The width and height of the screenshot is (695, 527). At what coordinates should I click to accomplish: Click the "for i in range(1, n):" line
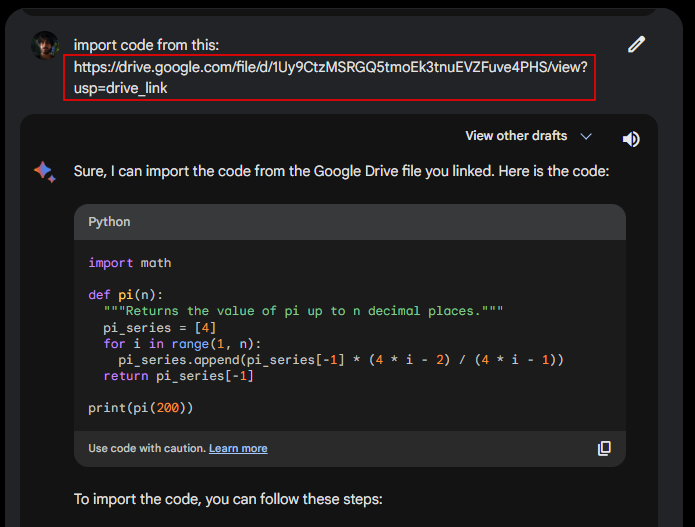coord(182,344)
